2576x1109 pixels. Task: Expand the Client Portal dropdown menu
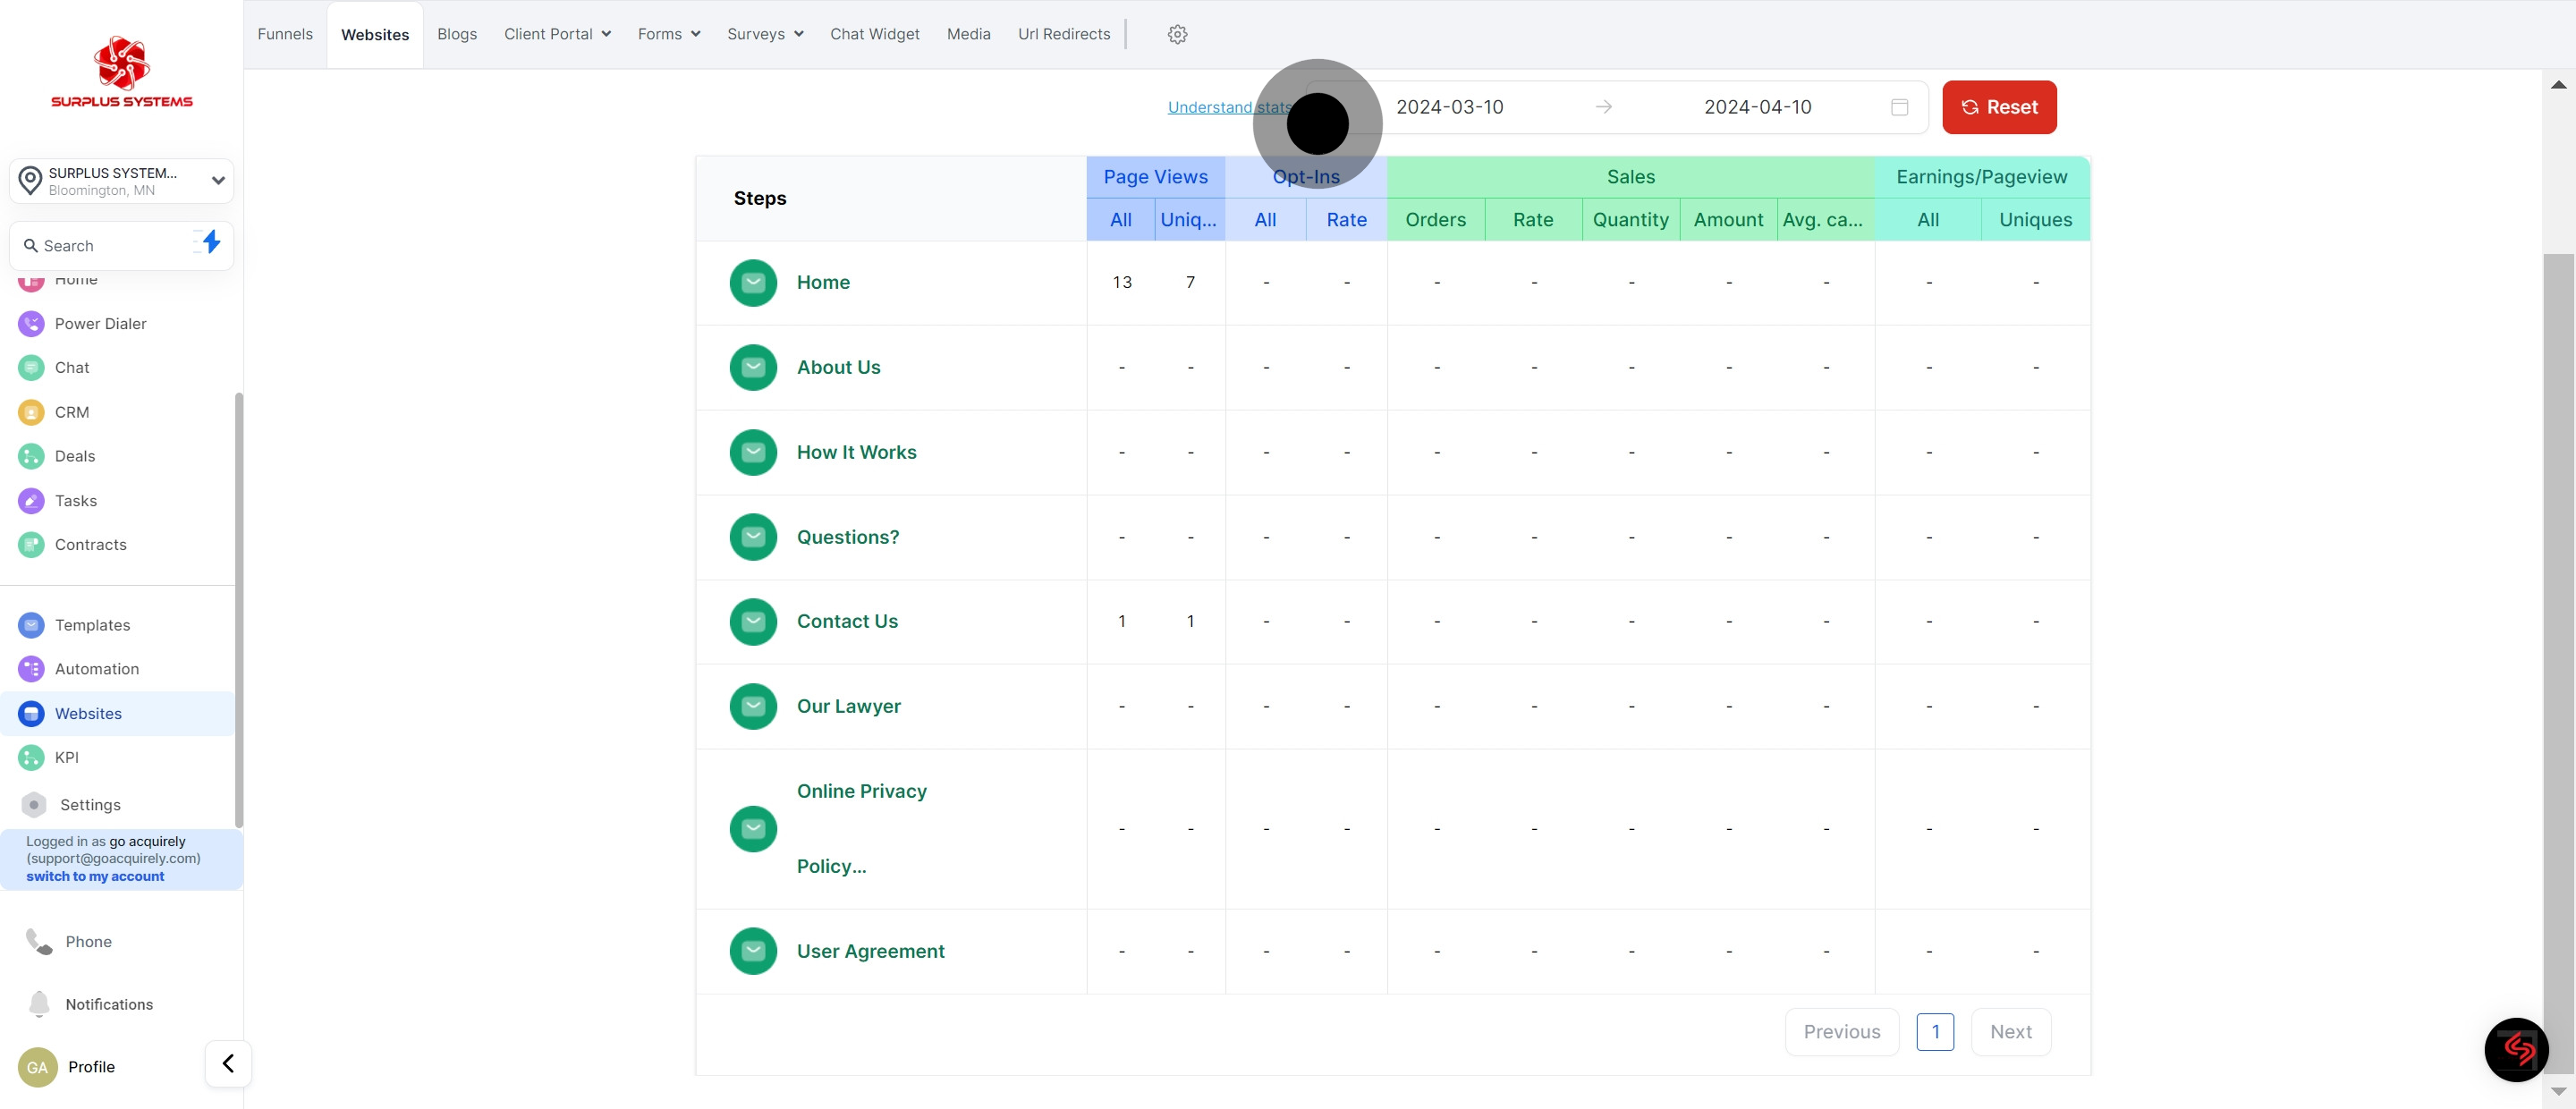[557, 34]
